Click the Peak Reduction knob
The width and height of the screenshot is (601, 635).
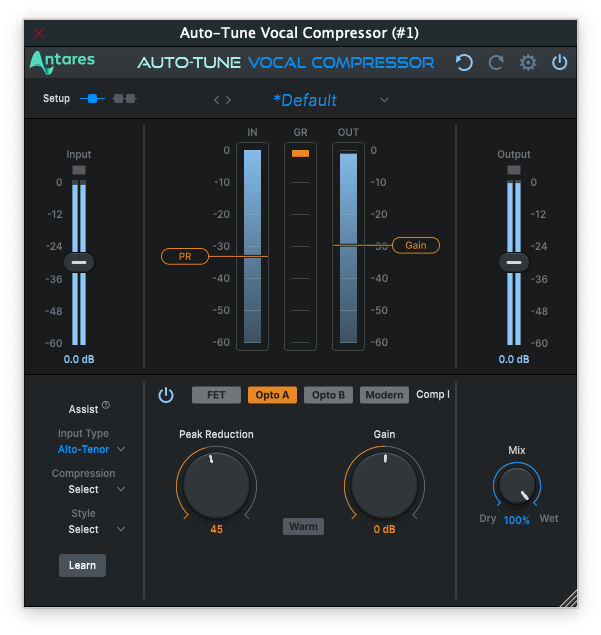(x=216, y=485)
